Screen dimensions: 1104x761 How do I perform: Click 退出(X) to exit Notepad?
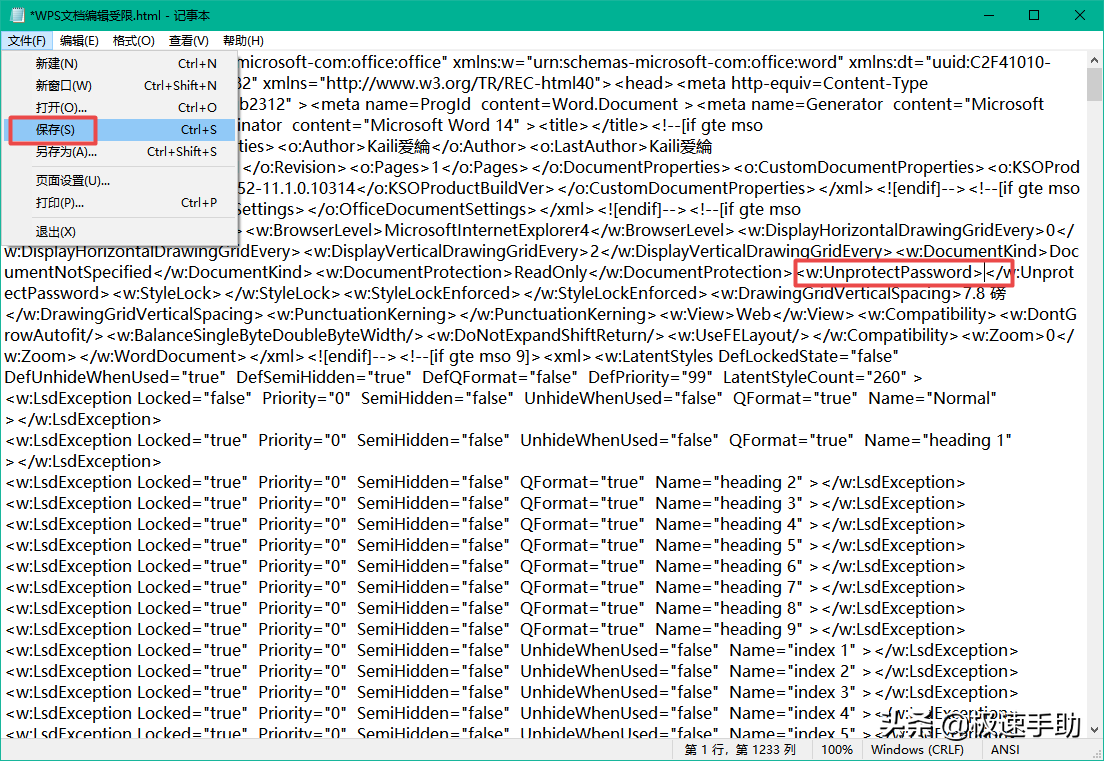tap(56, 232)
